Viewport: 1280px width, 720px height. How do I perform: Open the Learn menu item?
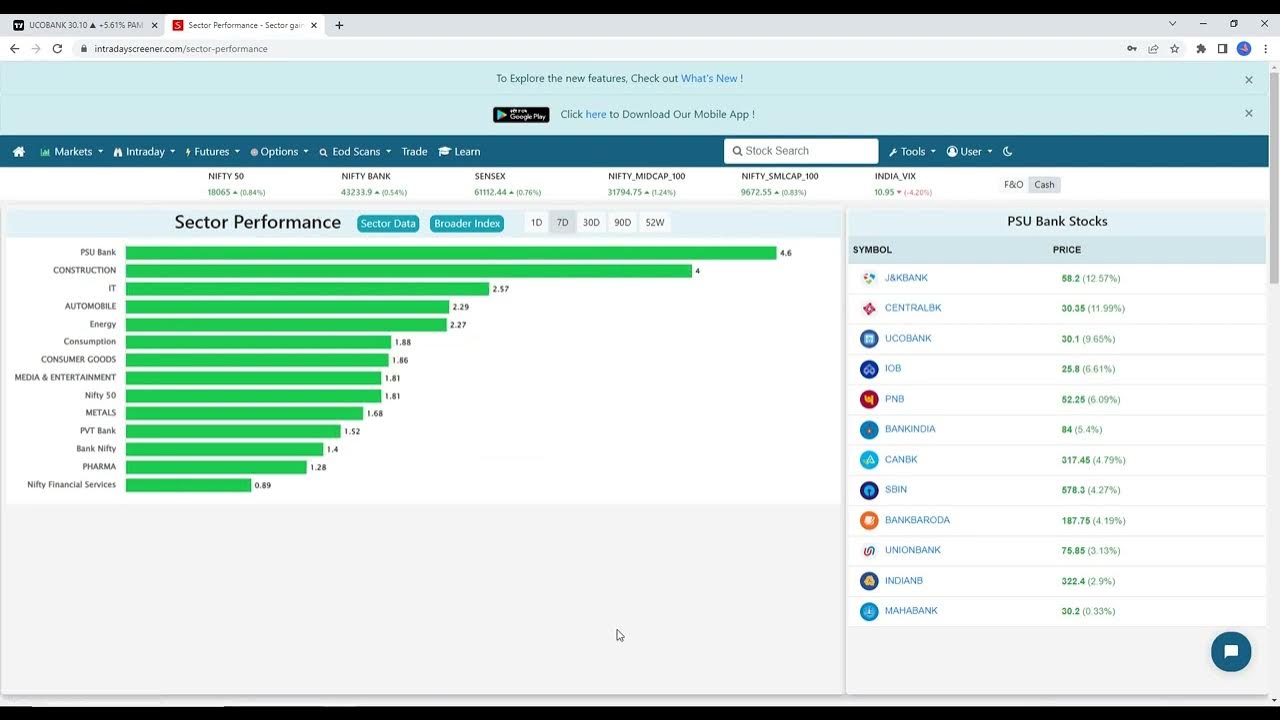point(459,152)
